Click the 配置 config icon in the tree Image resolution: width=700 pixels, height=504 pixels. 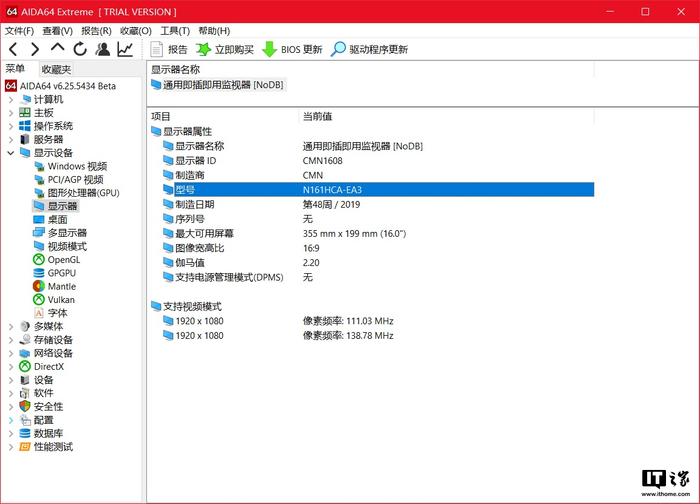25,420
